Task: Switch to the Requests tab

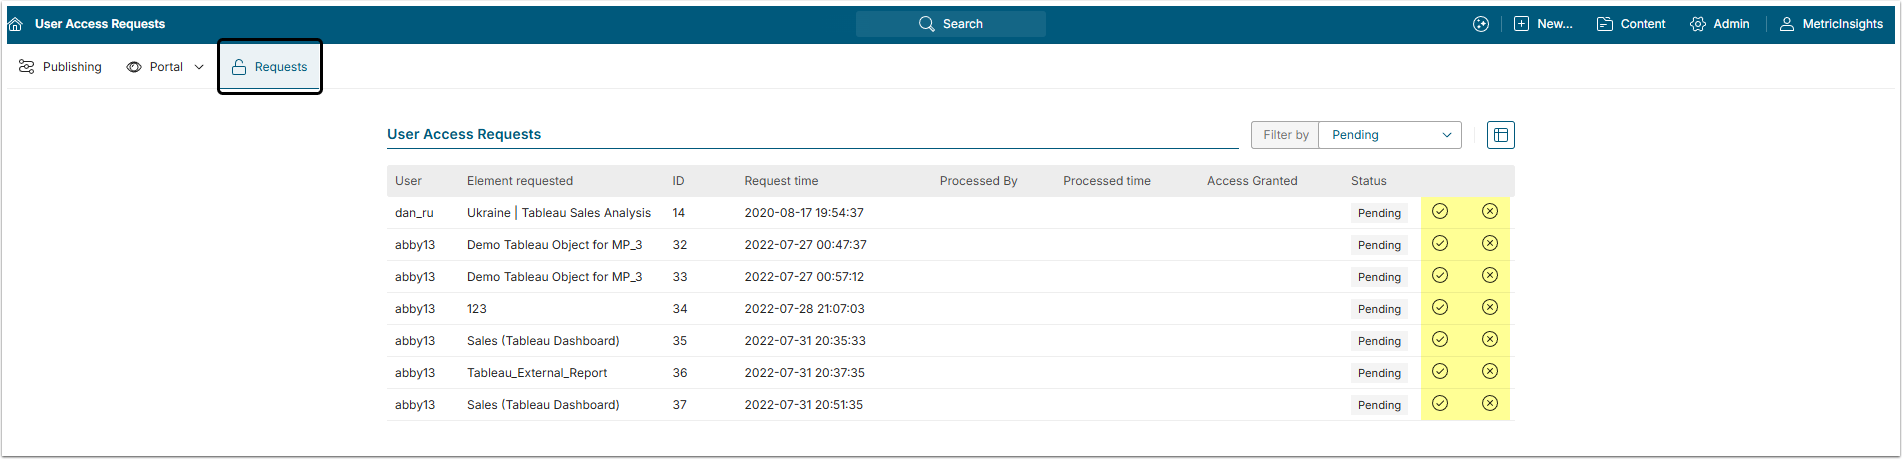Action: click(x=270, y=67)
